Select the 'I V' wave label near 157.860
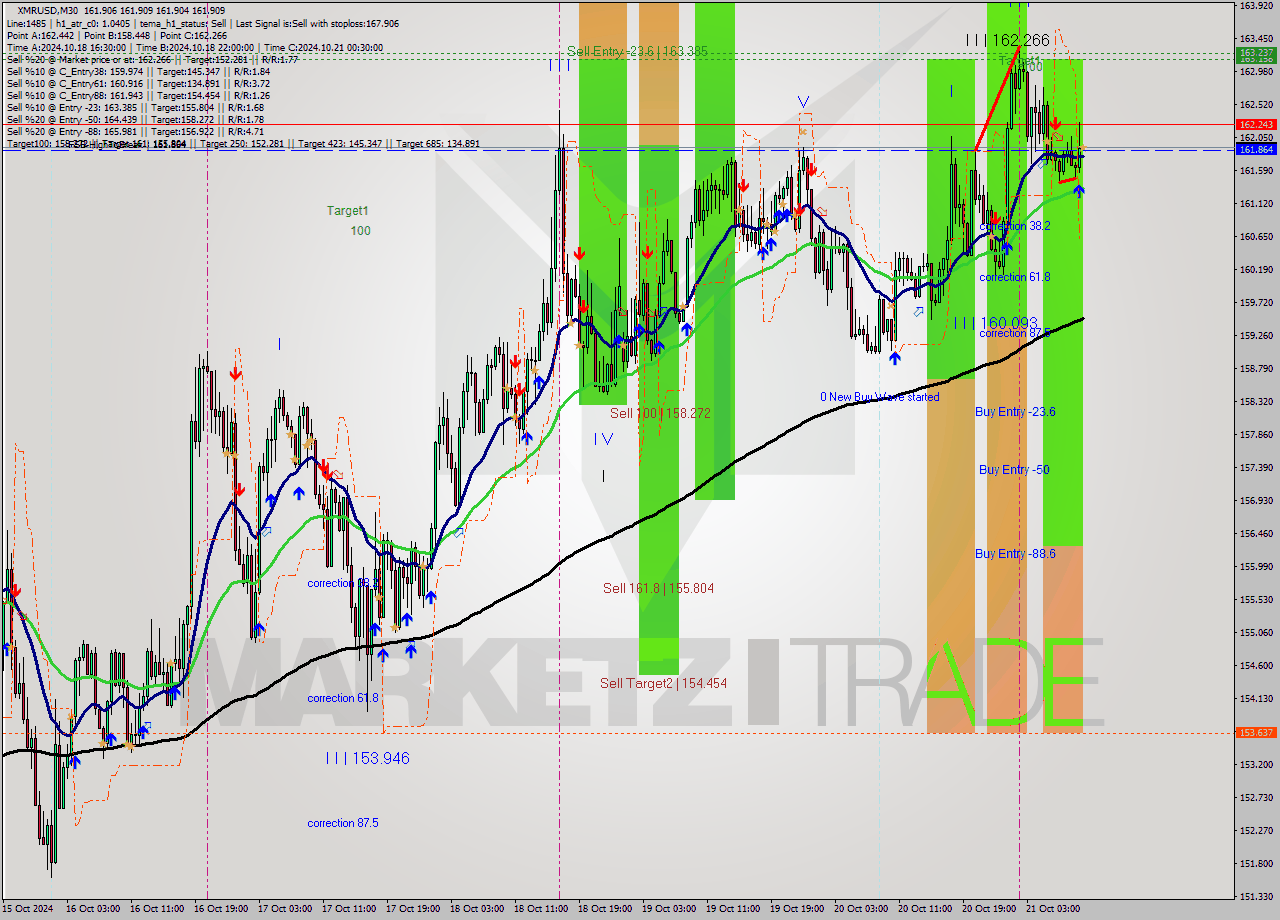The image size is (1280, 920). [603, 439]
